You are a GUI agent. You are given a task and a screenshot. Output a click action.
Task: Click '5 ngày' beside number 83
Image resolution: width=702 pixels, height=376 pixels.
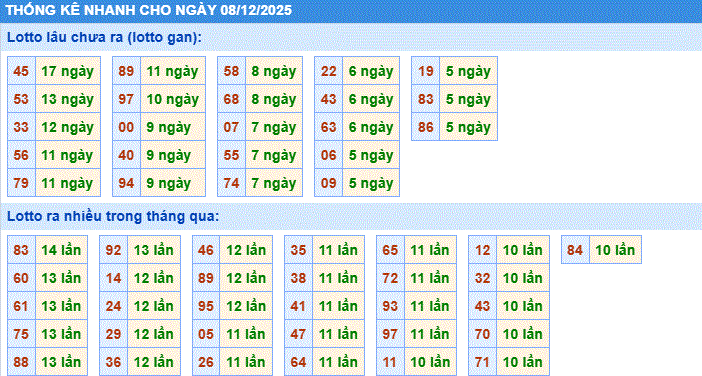click(x=468, y=99)
